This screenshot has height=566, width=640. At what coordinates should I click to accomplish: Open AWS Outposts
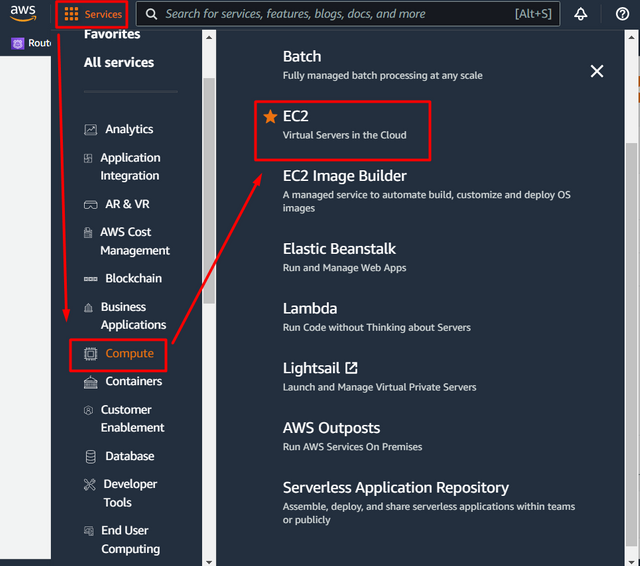(331, 428)
